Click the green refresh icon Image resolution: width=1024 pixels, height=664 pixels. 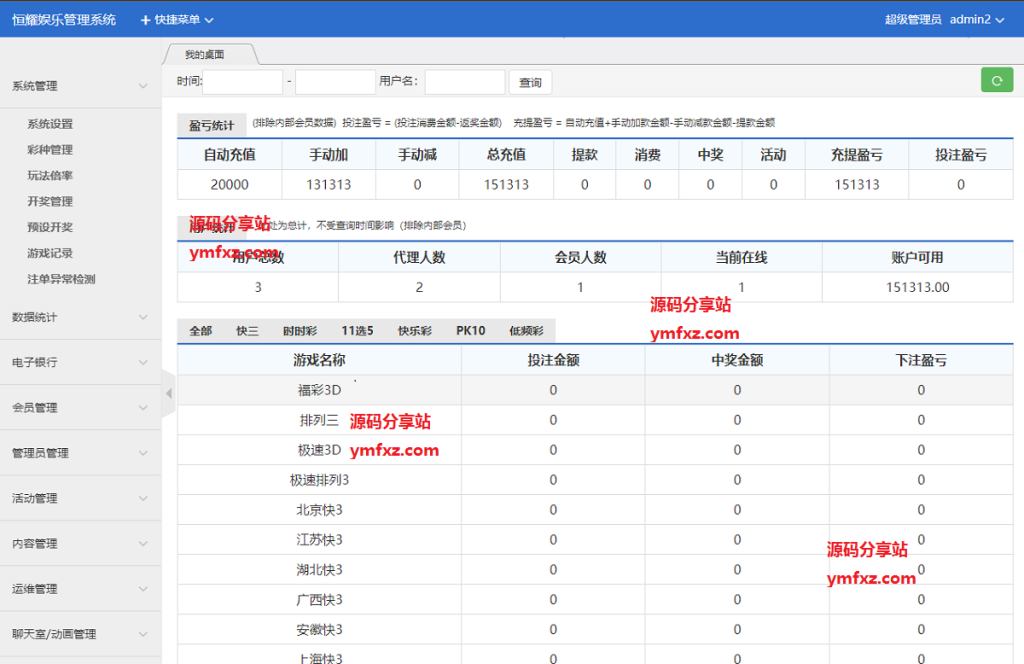[x=996, y=79]
